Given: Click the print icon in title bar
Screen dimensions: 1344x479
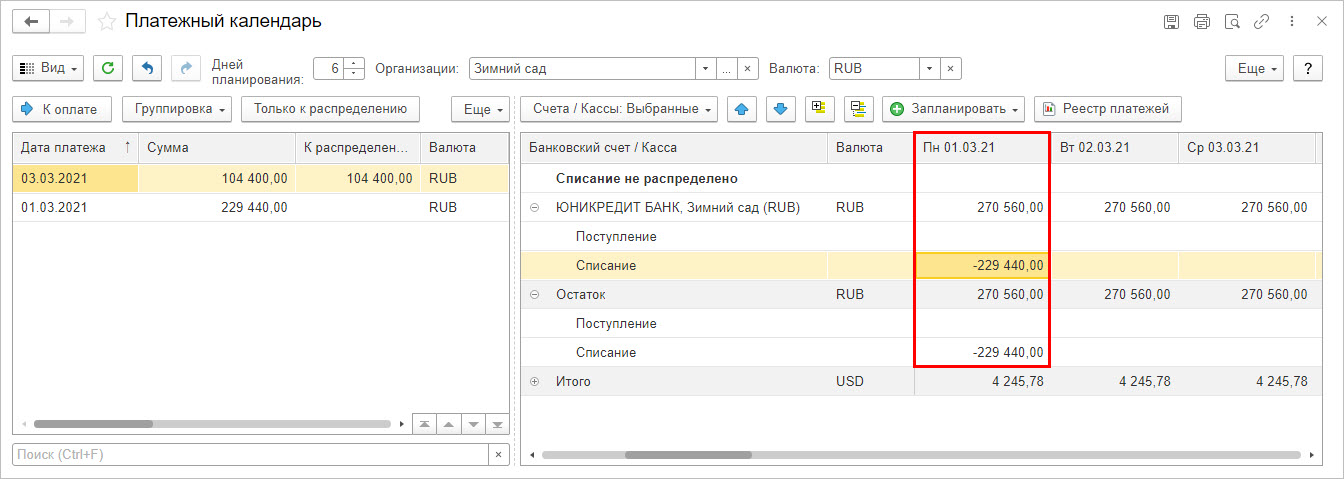Looking at the screenshot, I should click(x=1202, y=21).
